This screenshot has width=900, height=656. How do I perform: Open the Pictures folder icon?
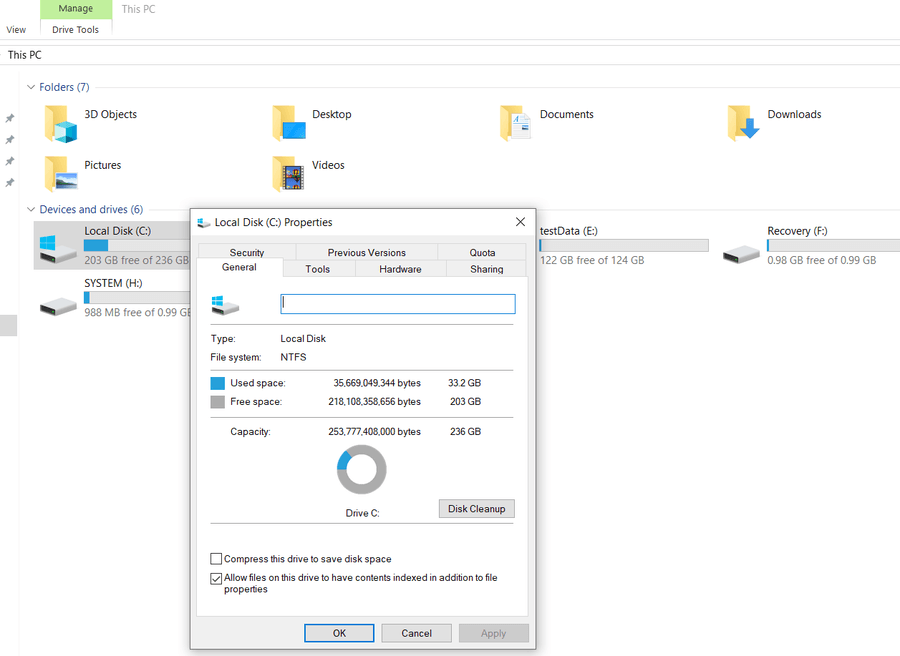coord(60,173)
